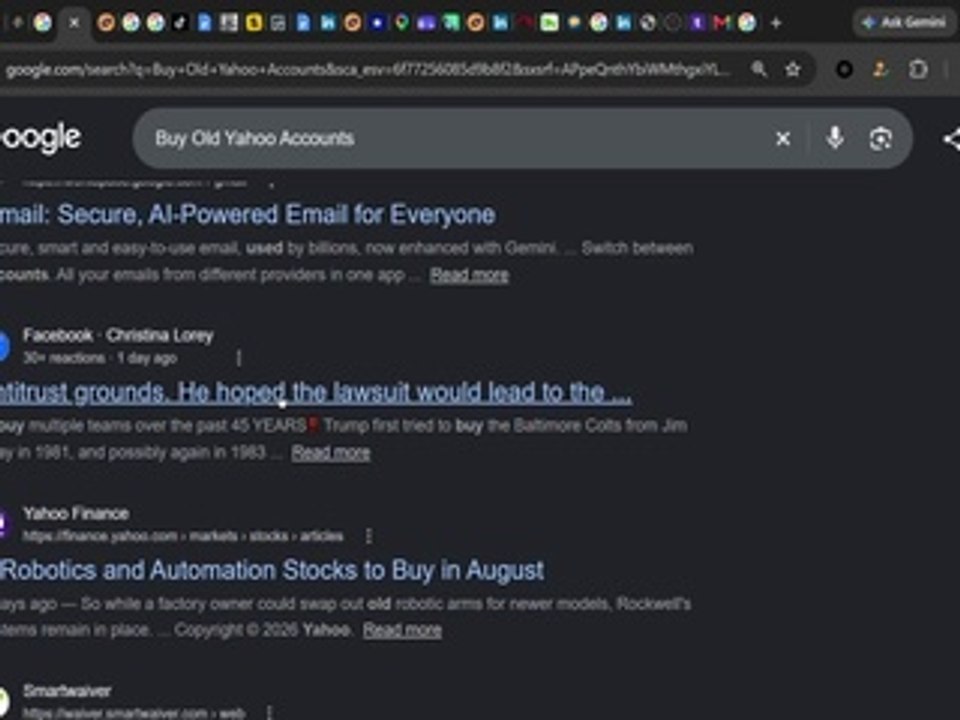Viewport: 960px width, 720px height.
Task: Click Read more under the Facebook result
Action: 331,453
